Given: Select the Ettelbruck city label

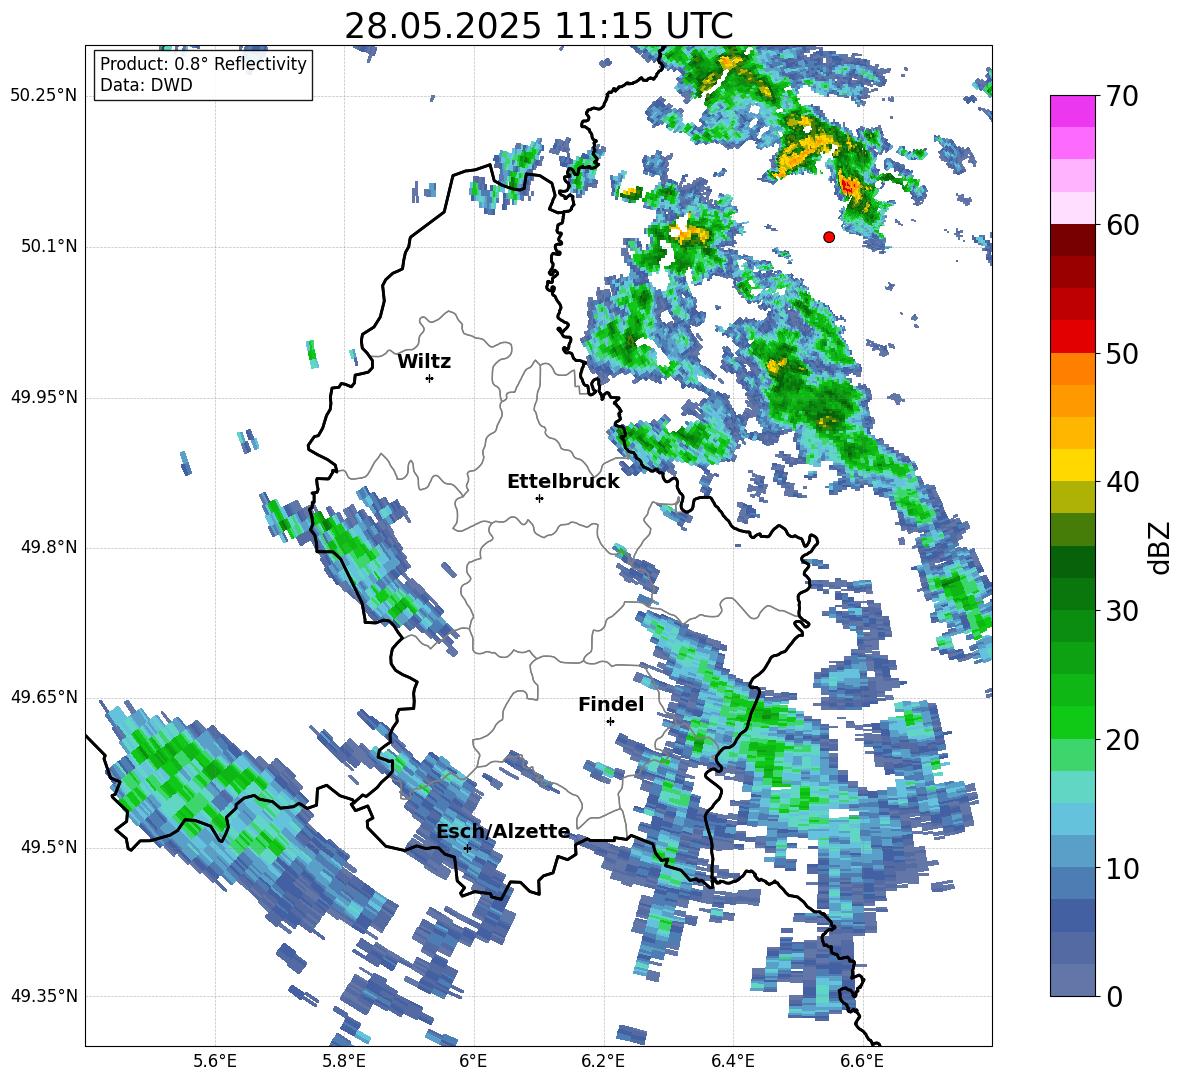Looking at the screenshot, I should click(x=563, y=482).
